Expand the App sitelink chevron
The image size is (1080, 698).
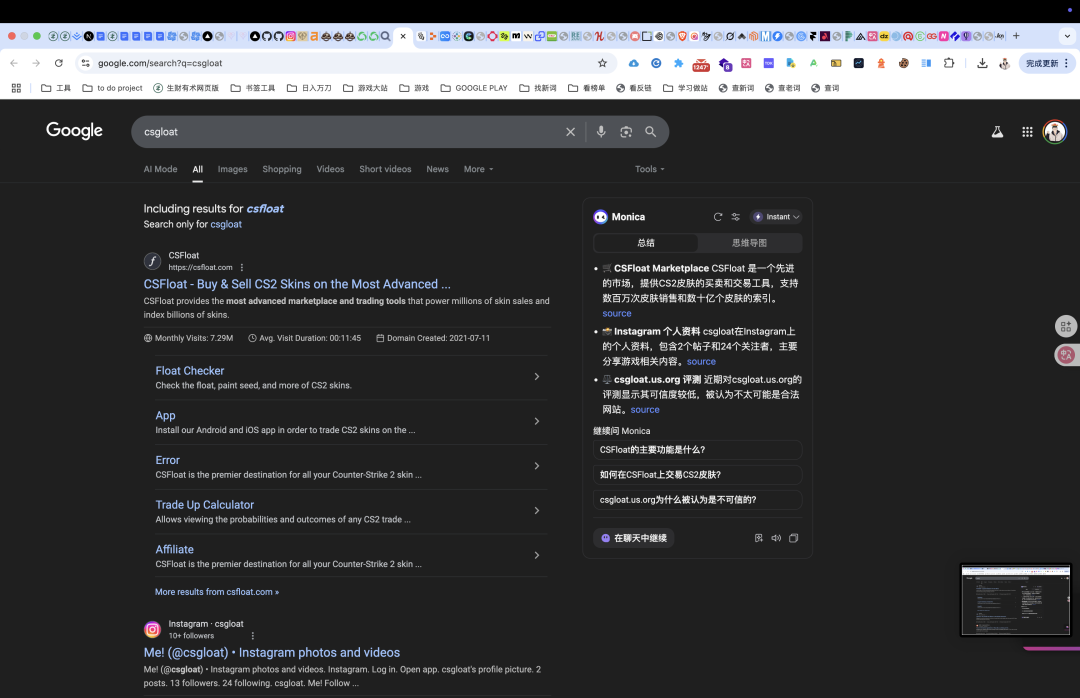point(537,421)
